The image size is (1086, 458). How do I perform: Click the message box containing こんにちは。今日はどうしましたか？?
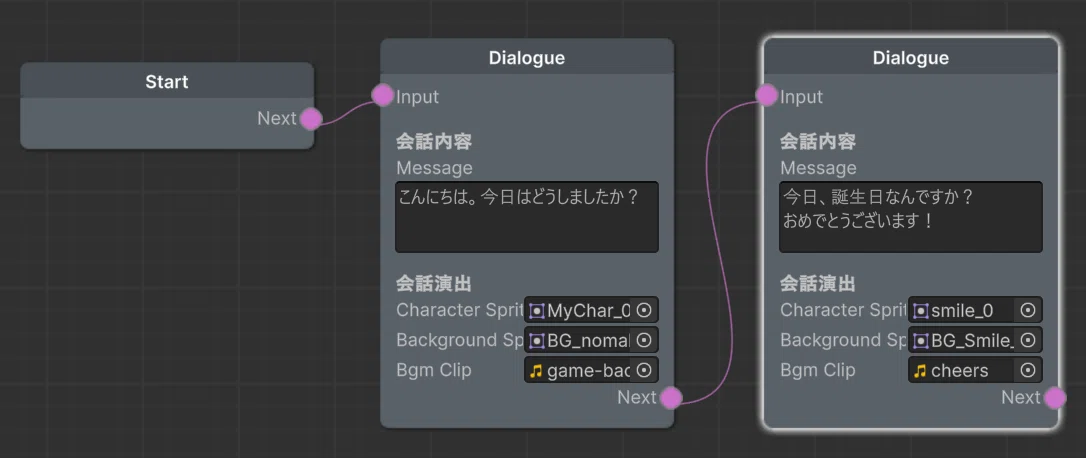coord(527,217)
